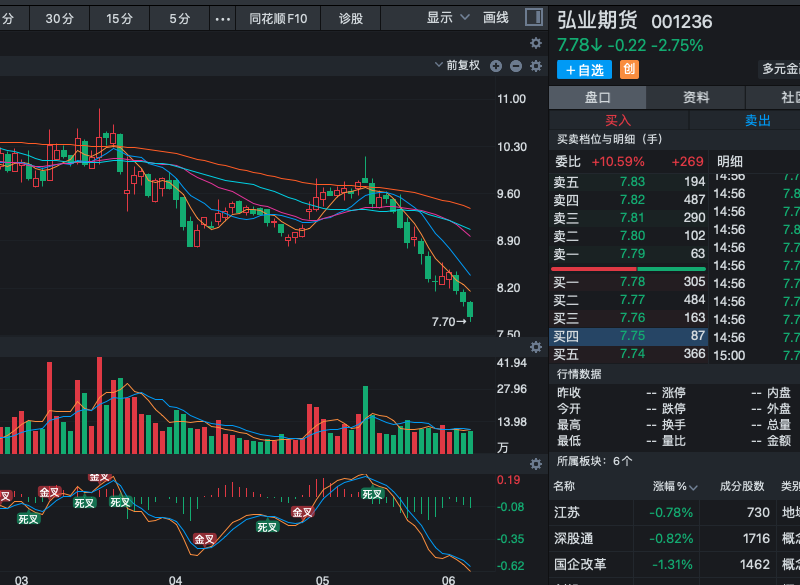Select the 卖五 7.83 order row
The image size is (800, 585).
coord(630,182)
